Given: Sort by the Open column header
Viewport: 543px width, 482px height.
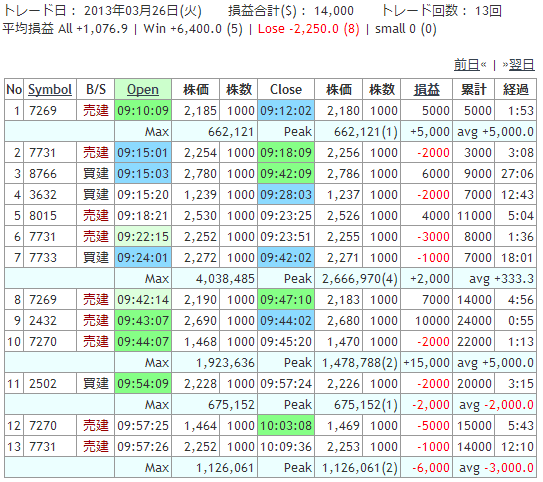Looking at the screenshot, I should pyautogui.click(x=143, y=90).
